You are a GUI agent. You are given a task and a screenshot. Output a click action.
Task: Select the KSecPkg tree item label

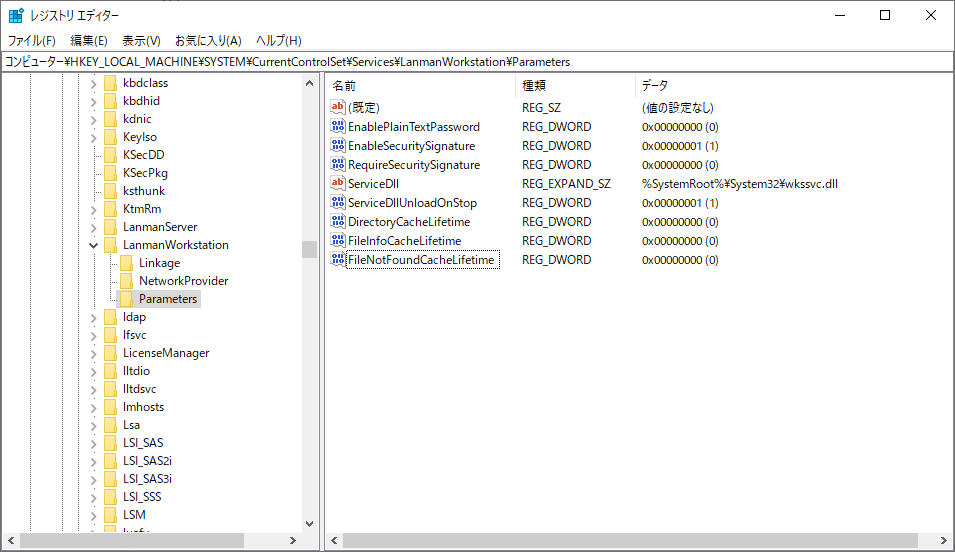click(x=145, y=172)
